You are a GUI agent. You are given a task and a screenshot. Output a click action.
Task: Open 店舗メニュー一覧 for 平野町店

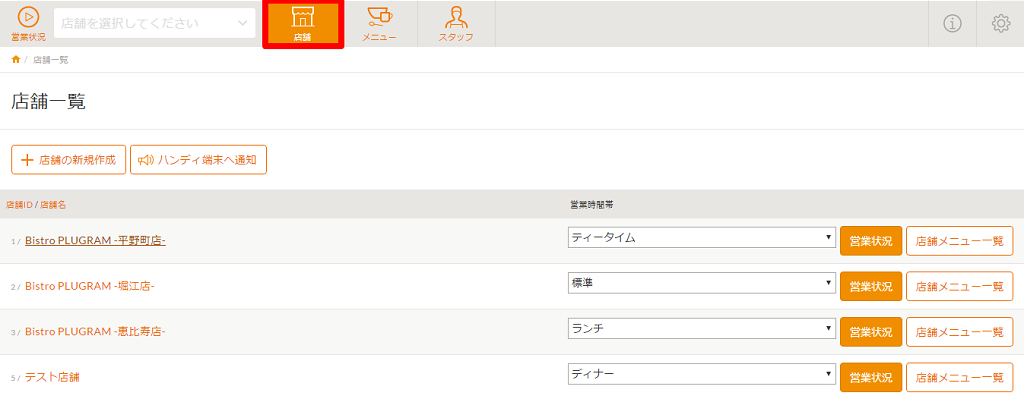point(959,240)
